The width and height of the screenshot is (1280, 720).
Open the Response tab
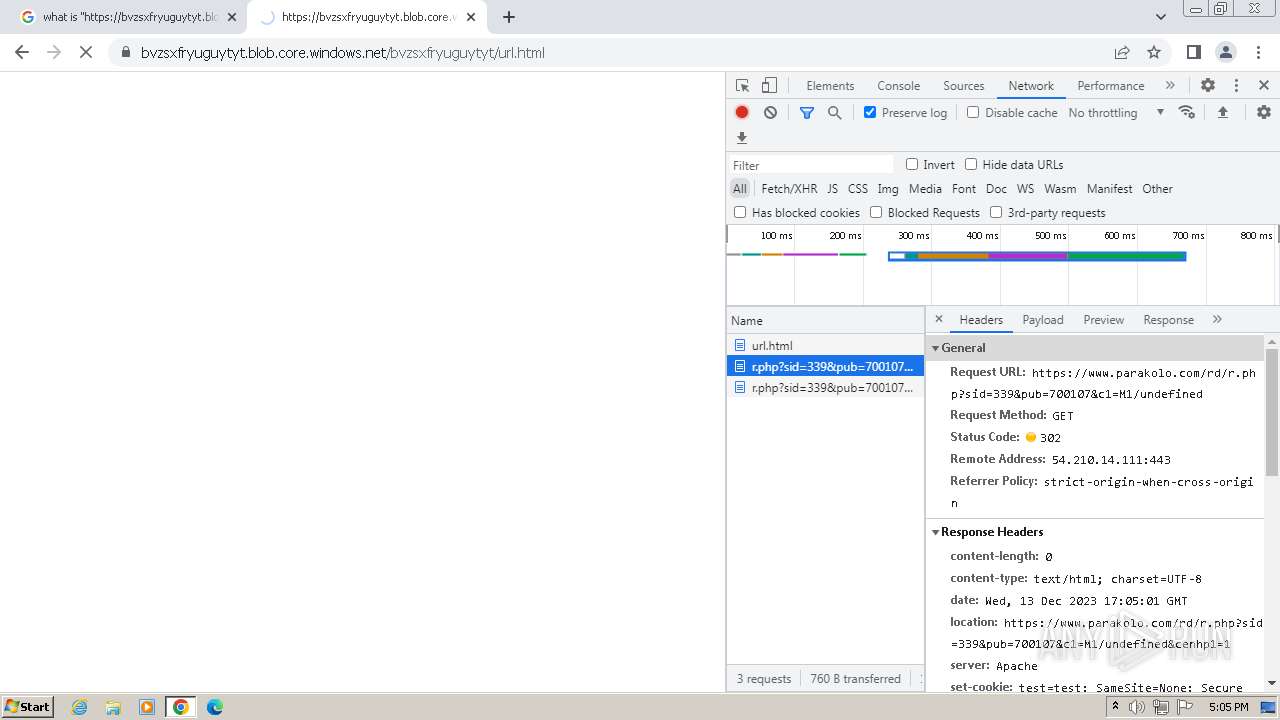pyautogui.click(x=1168, y=320)
